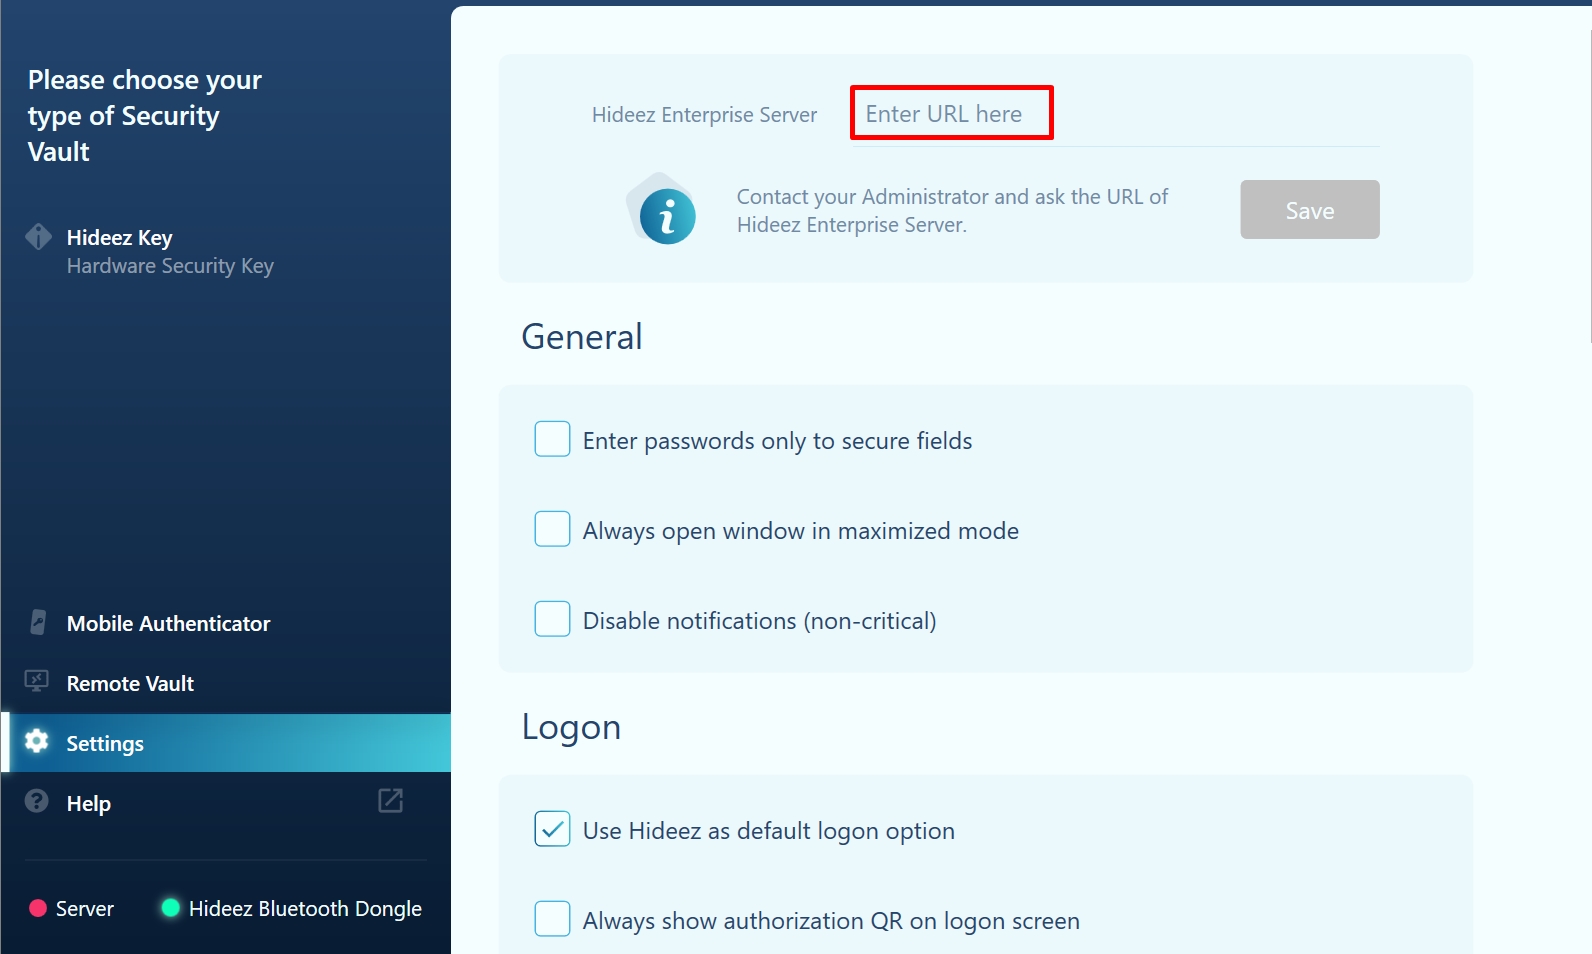The height and width of the screenshot is (954, 1592).
Task: Enable Always show authorization QR on logon
Action: (x=552, y=919)
